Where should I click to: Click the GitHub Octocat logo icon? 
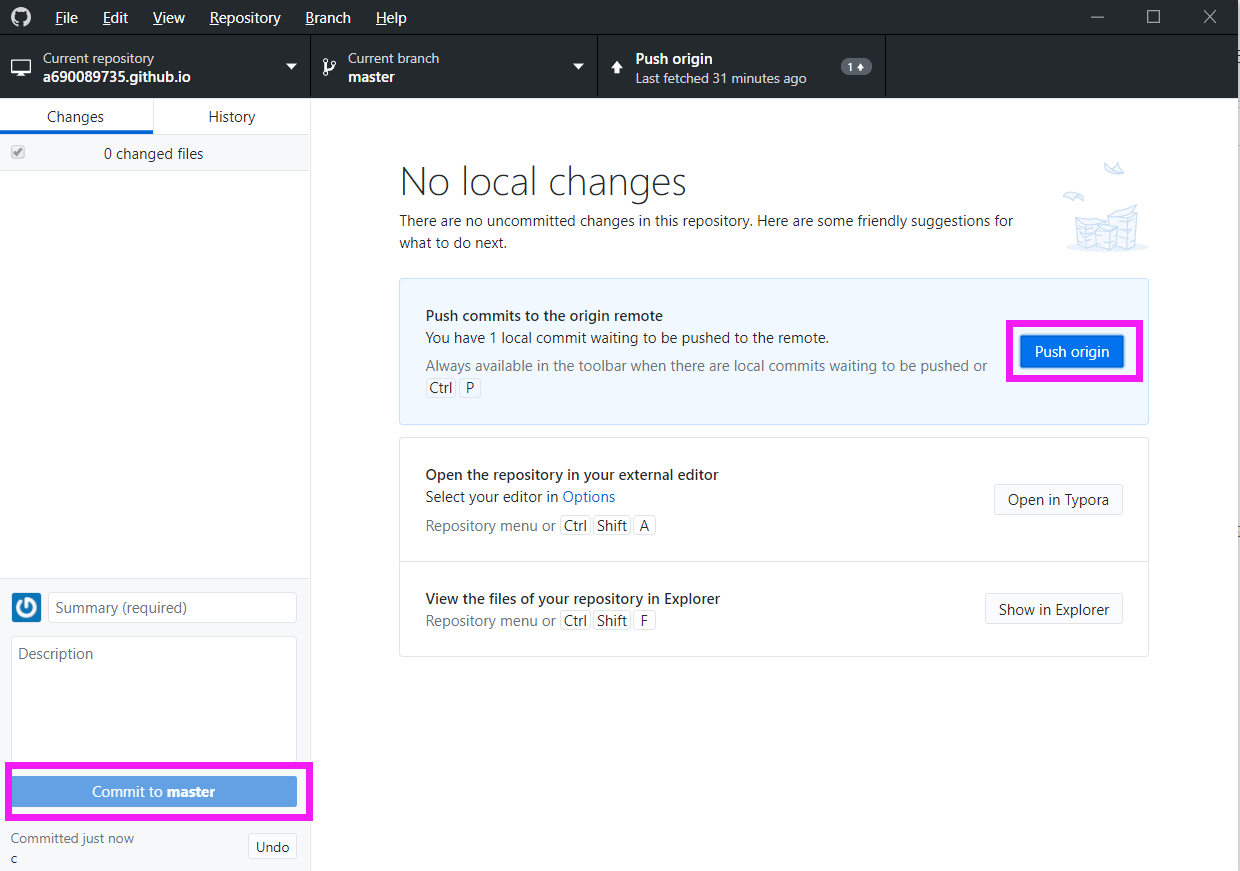tap(21, 17)
